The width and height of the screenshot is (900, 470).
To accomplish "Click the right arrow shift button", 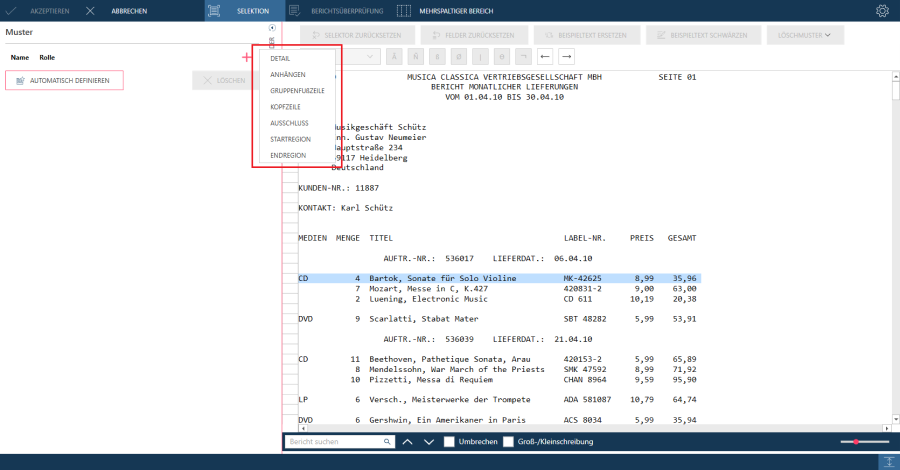I will pos(566,56).
